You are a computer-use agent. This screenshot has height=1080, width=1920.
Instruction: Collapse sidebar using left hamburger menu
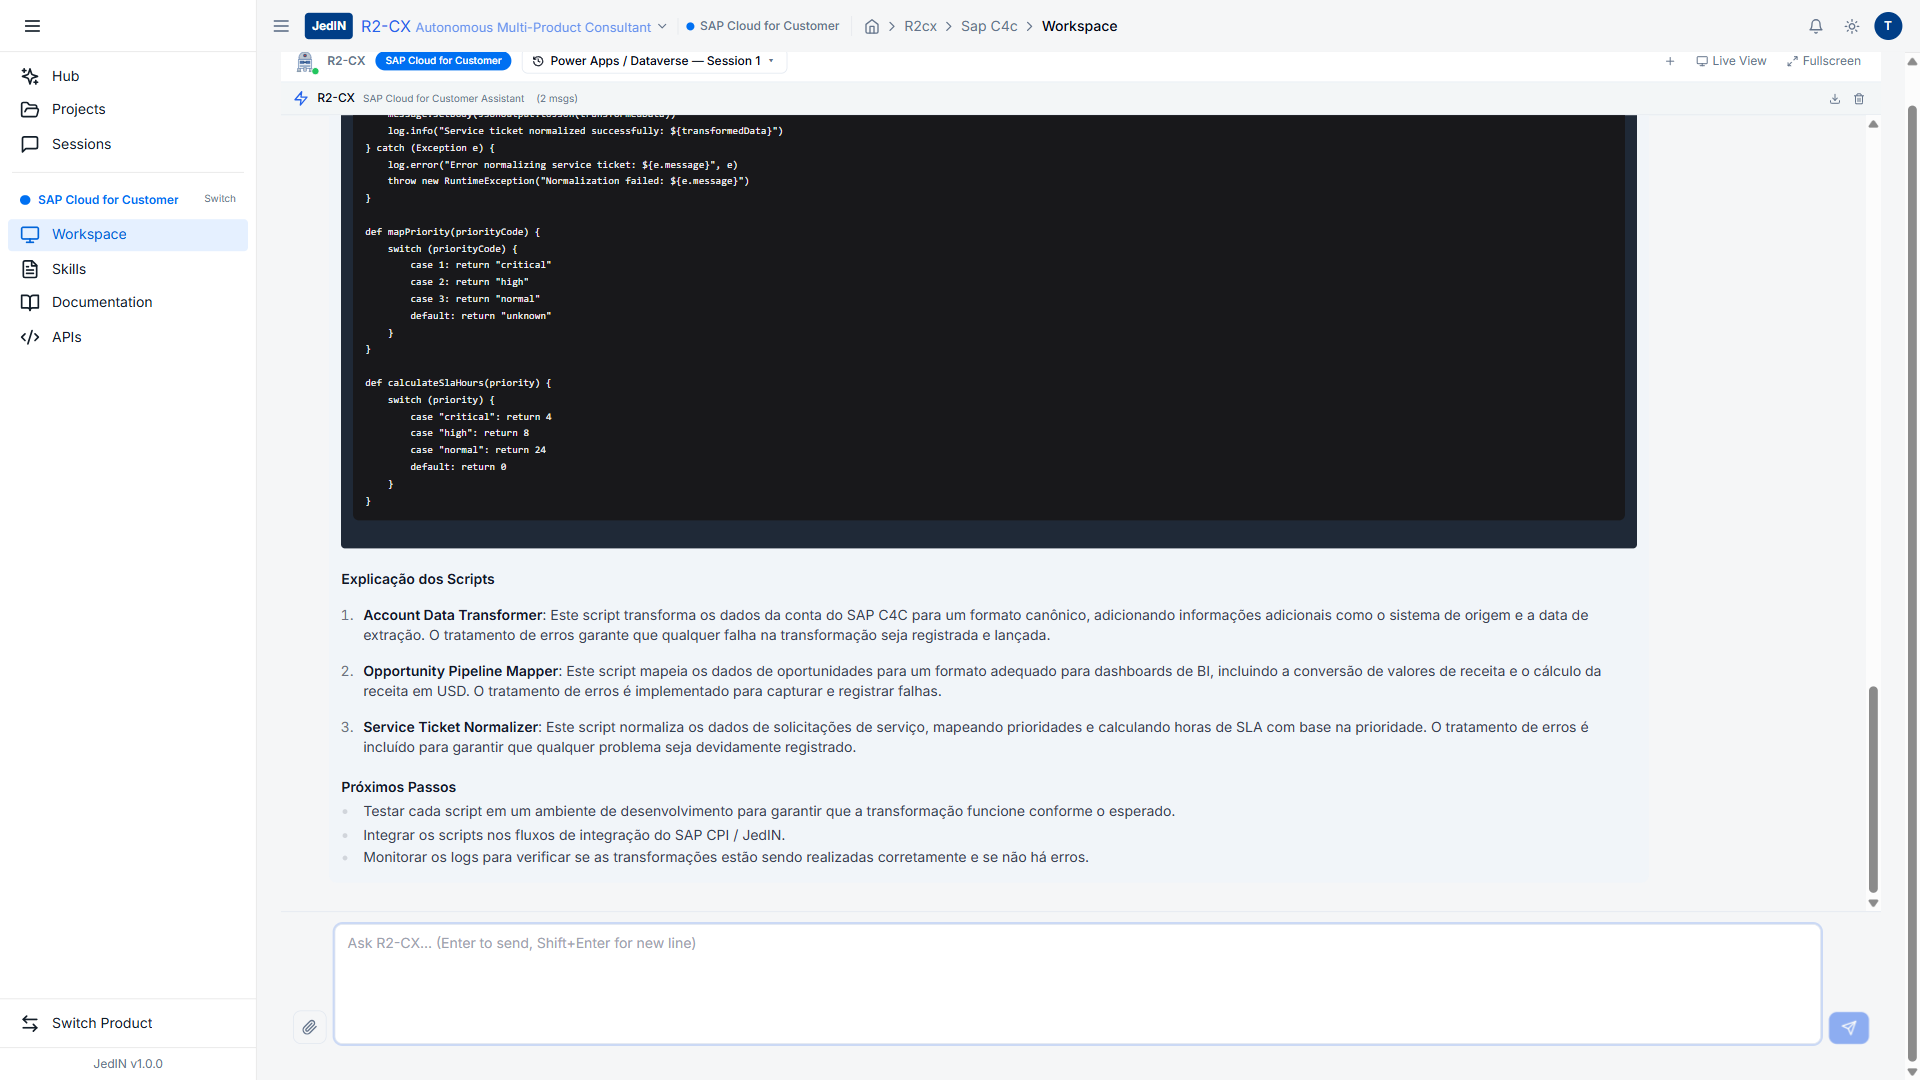33,26
